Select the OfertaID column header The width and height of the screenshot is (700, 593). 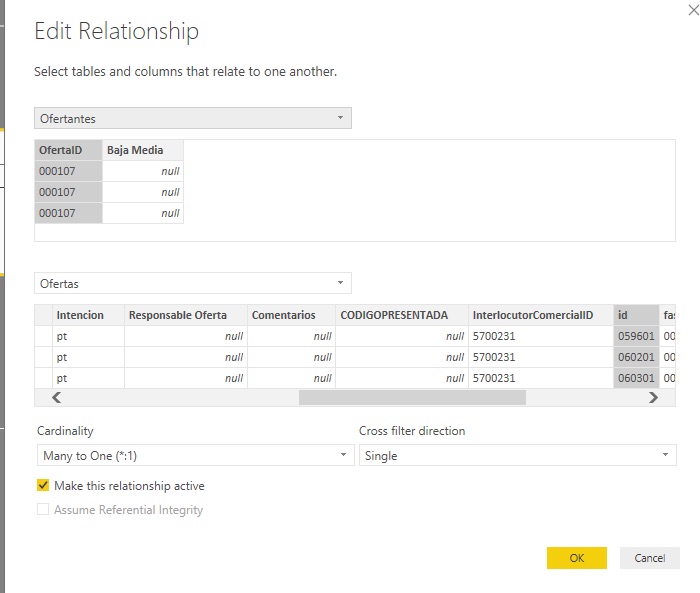[x=68, y=150]
